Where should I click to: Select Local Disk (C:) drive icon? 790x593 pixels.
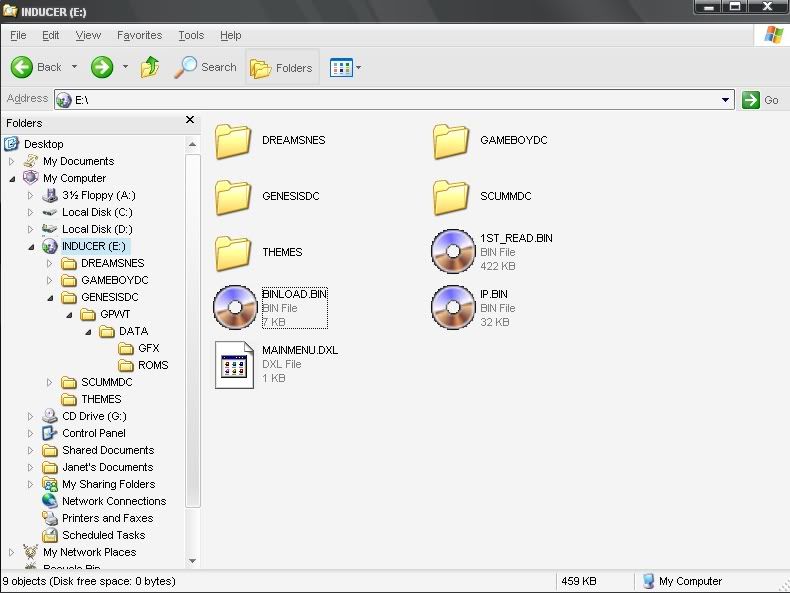tap(49, 213)
